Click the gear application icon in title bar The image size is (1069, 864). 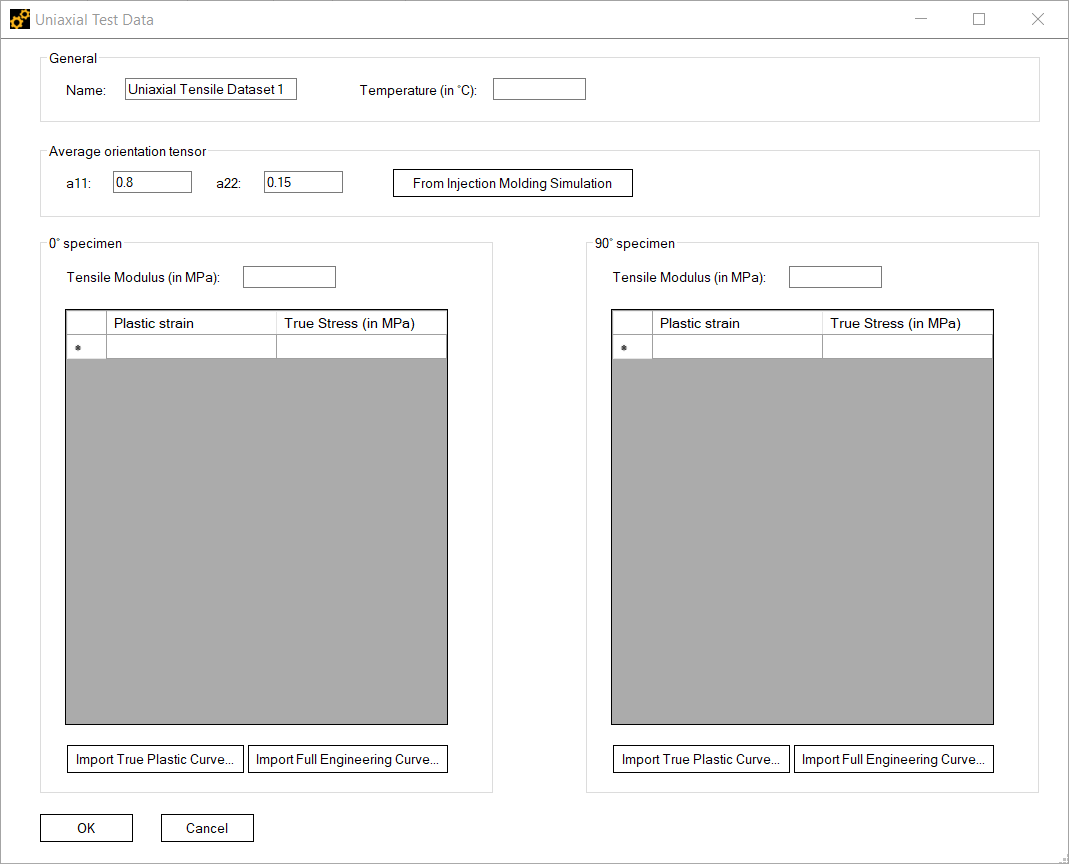click(x=18, y=18)
